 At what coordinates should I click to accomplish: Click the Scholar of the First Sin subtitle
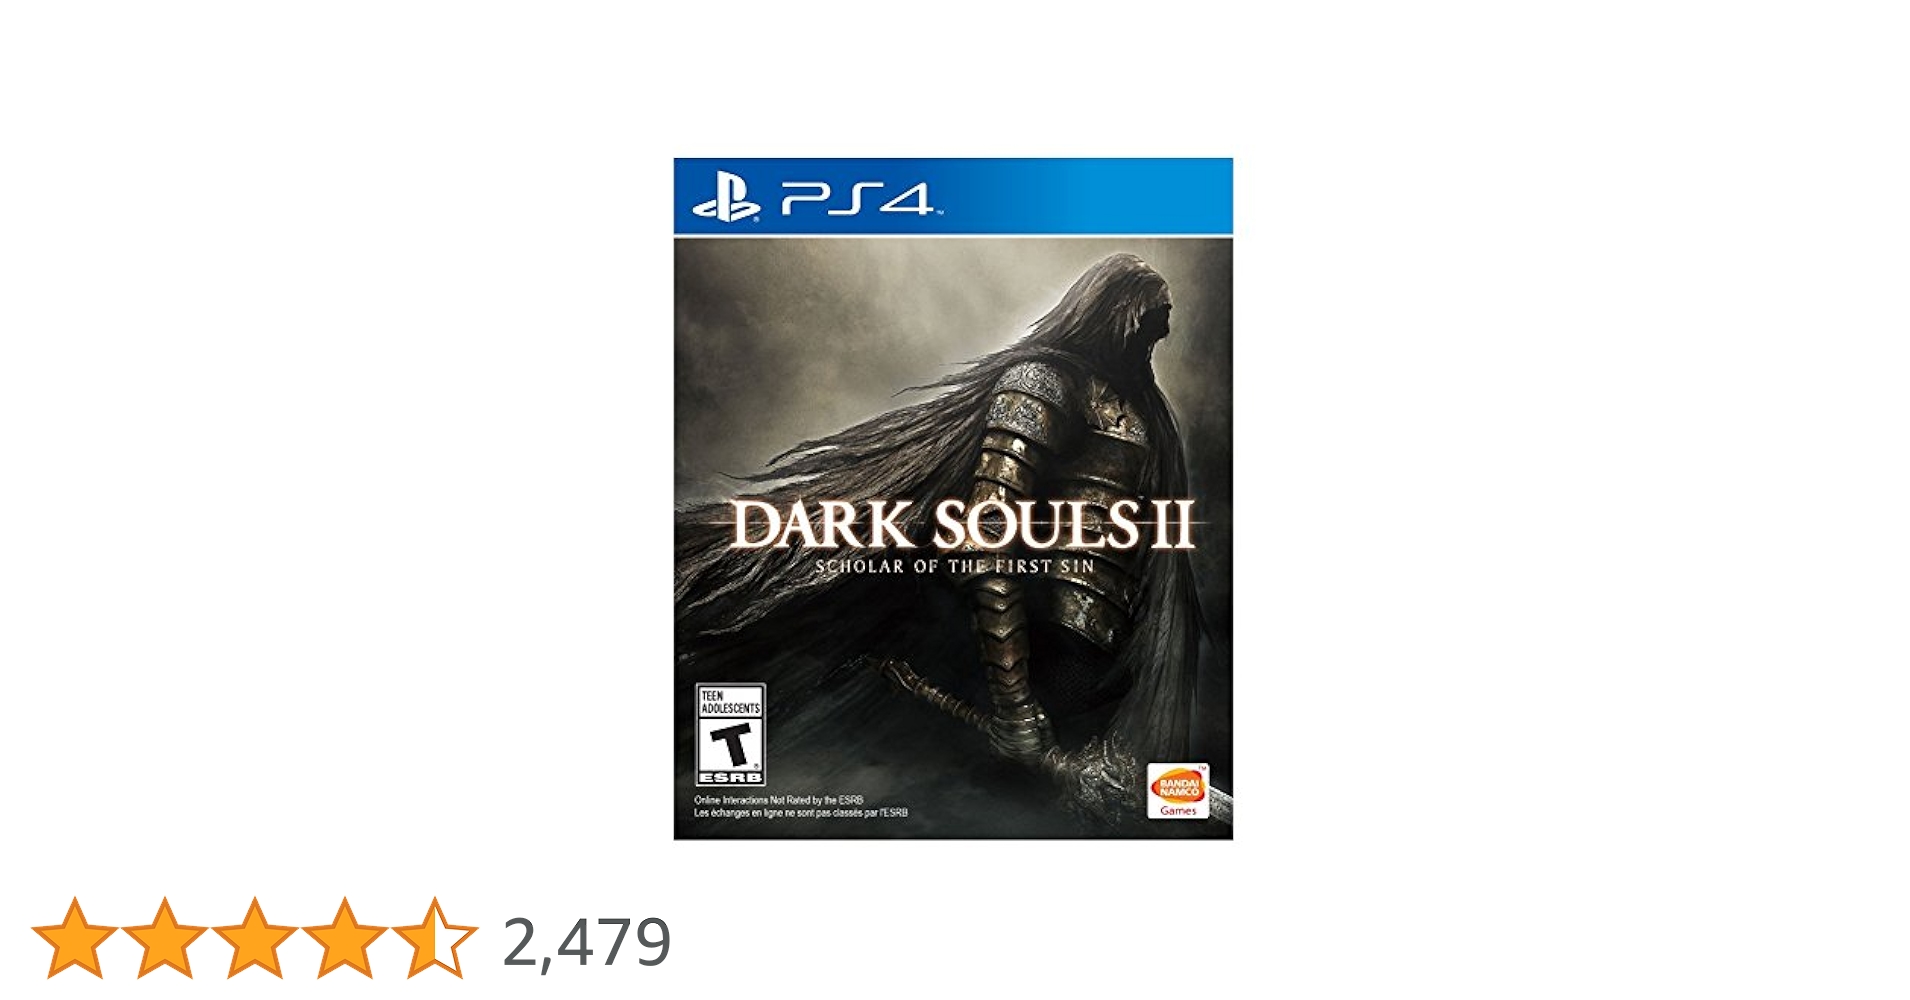tap(954, 566)
